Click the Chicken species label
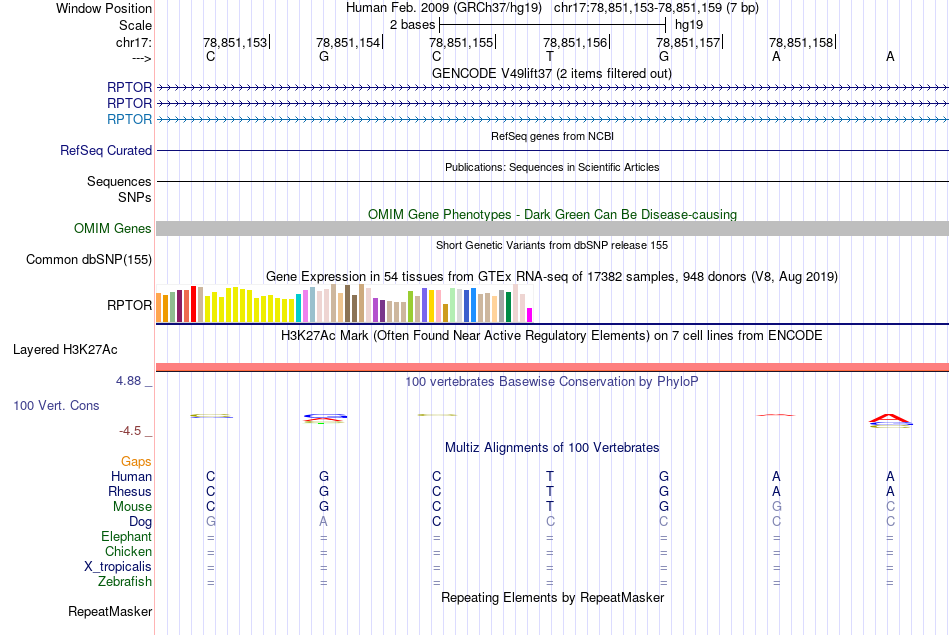Viewport: 950px width, 635px height. (x=128, y=551)
